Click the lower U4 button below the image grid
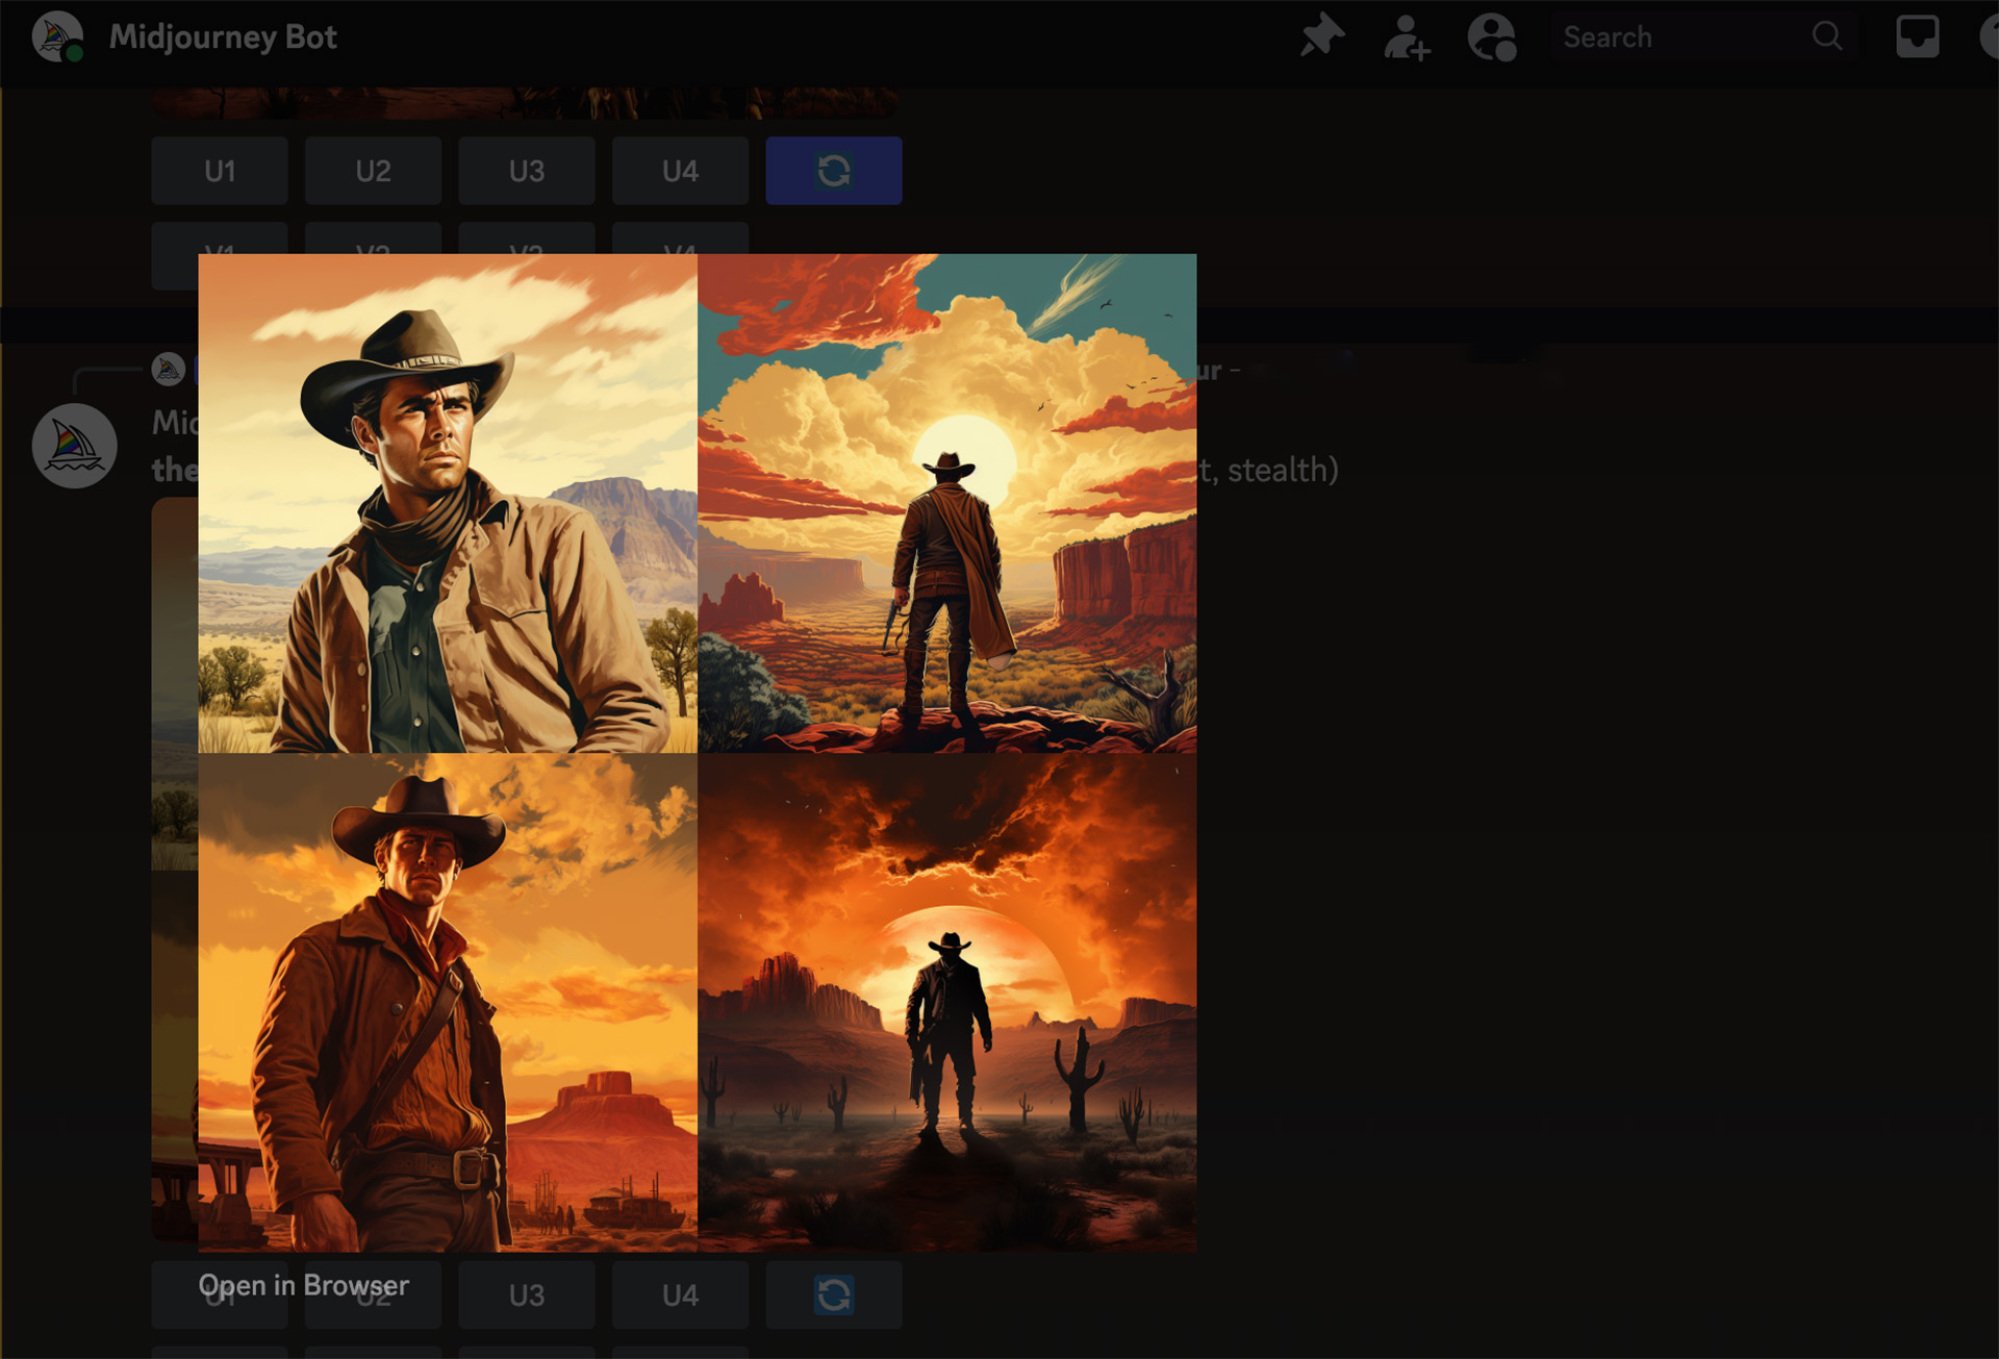1999x1359 pixels. click(x=680, y=1295)
